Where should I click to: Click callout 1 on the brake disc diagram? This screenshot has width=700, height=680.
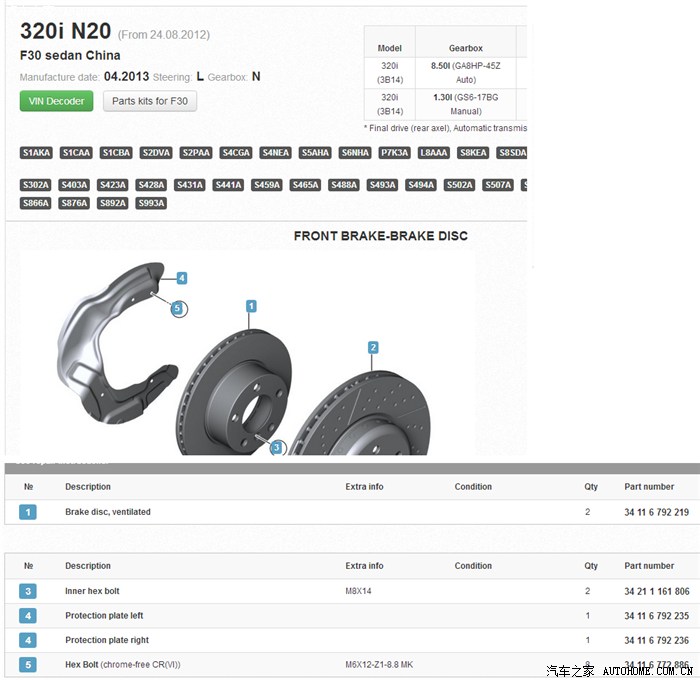click(x=252, y=306)
